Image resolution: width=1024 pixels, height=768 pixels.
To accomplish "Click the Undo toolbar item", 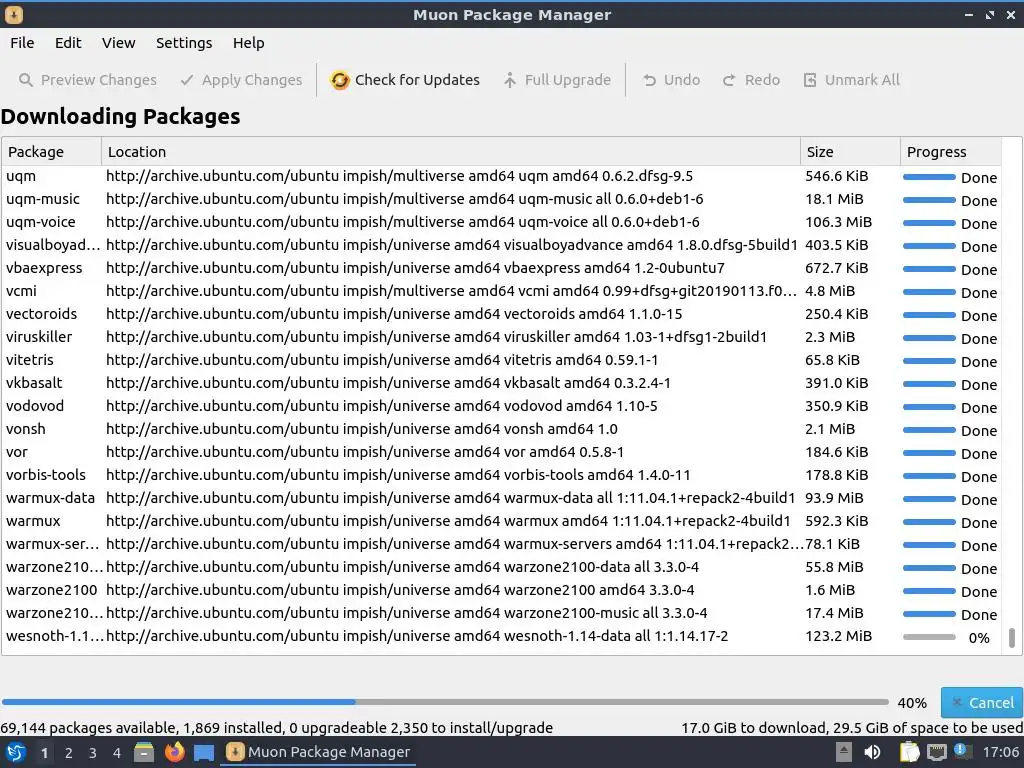I will click(671, 80).
